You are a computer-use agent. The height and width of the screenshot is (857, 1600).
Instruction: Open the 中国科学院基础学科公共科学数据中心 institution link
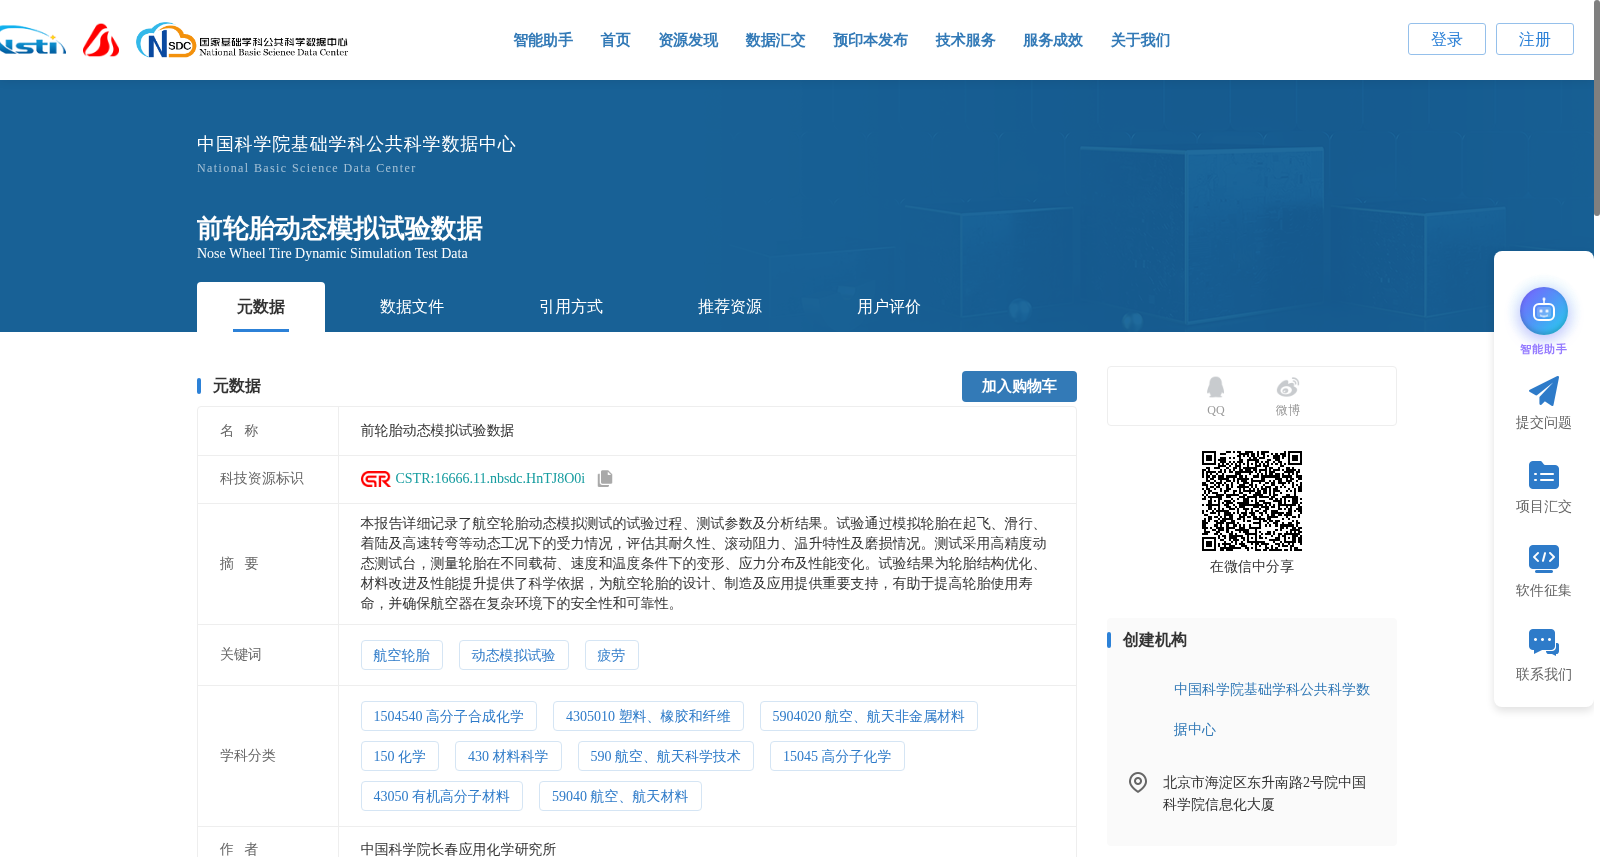[x=1271, y=709]
